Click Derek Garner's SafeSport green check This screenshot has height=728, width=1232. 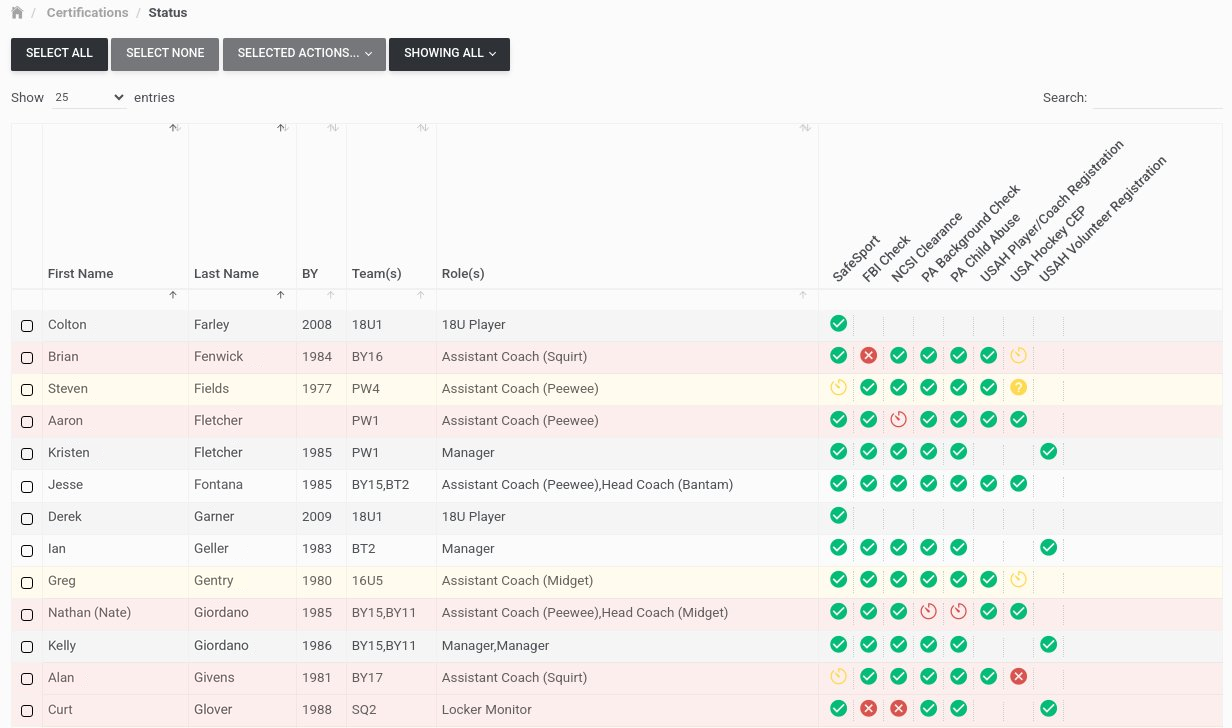pyautogui.click(x=838, y=515)
